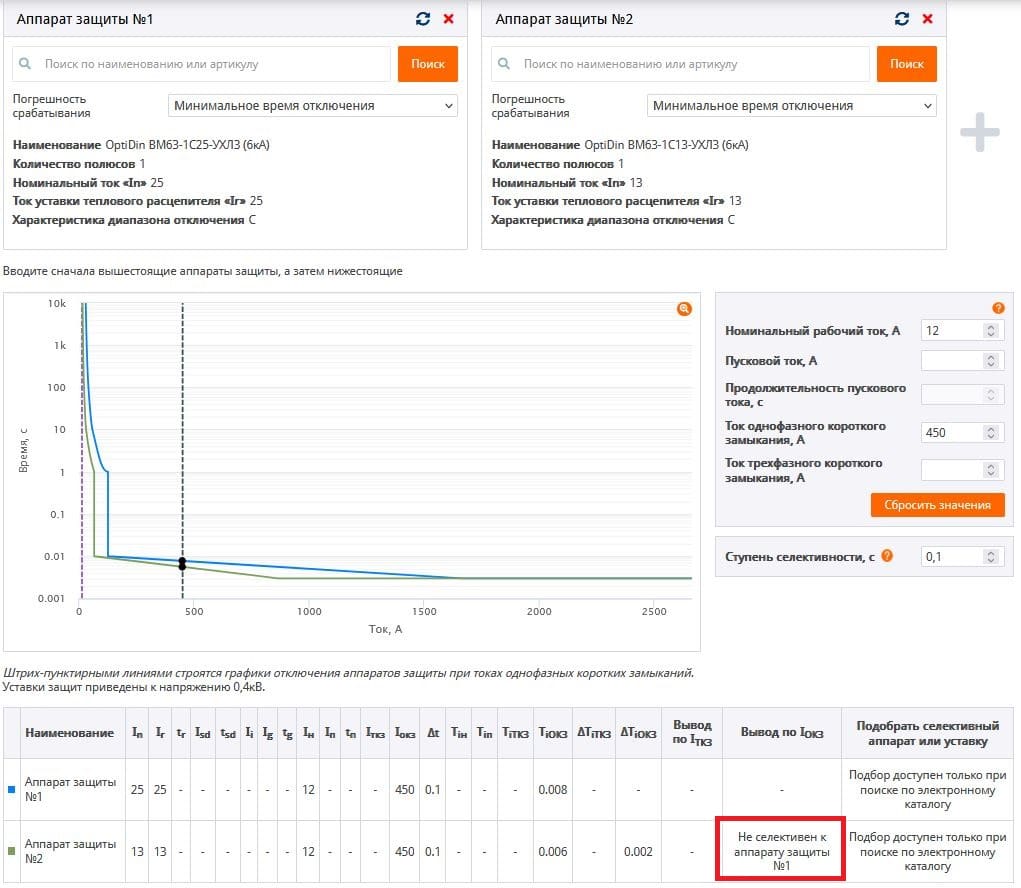Remove protection device №1 with red X
The width and height of the screenshot is (1021, 888).
click(448, 19)
